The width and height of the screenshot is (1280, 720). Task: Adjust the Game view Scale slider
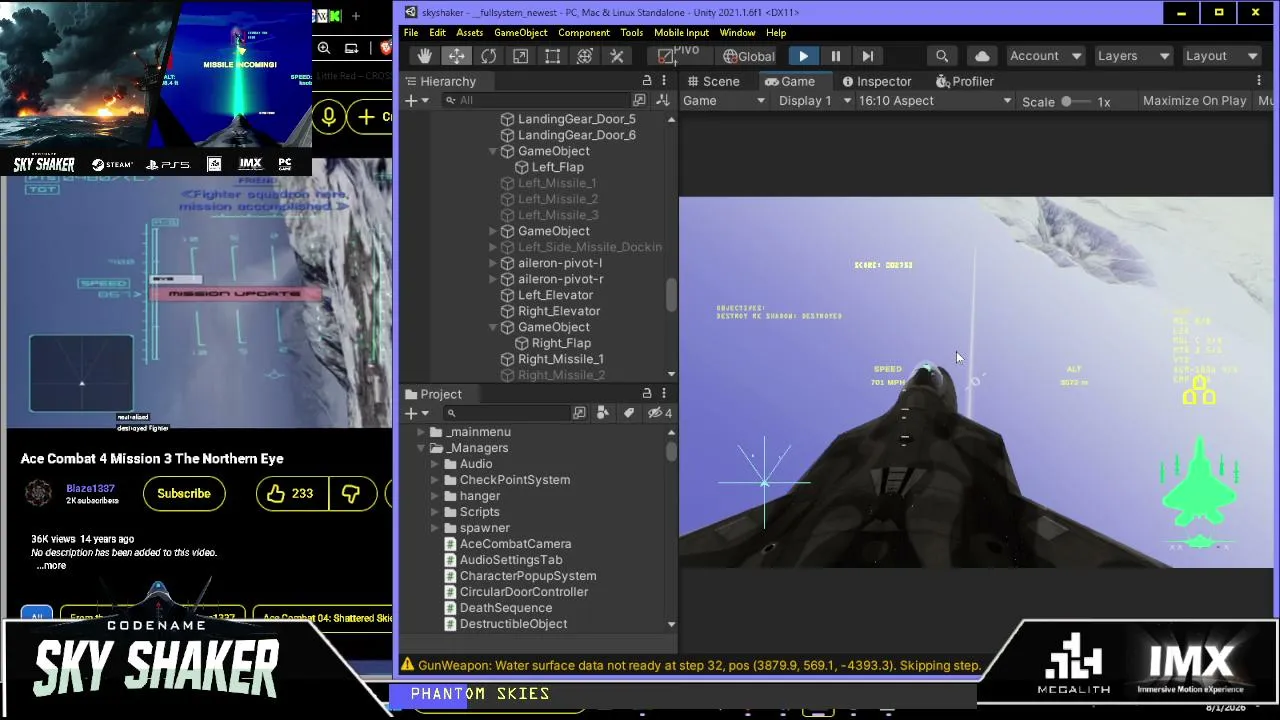pos(1078,101)
